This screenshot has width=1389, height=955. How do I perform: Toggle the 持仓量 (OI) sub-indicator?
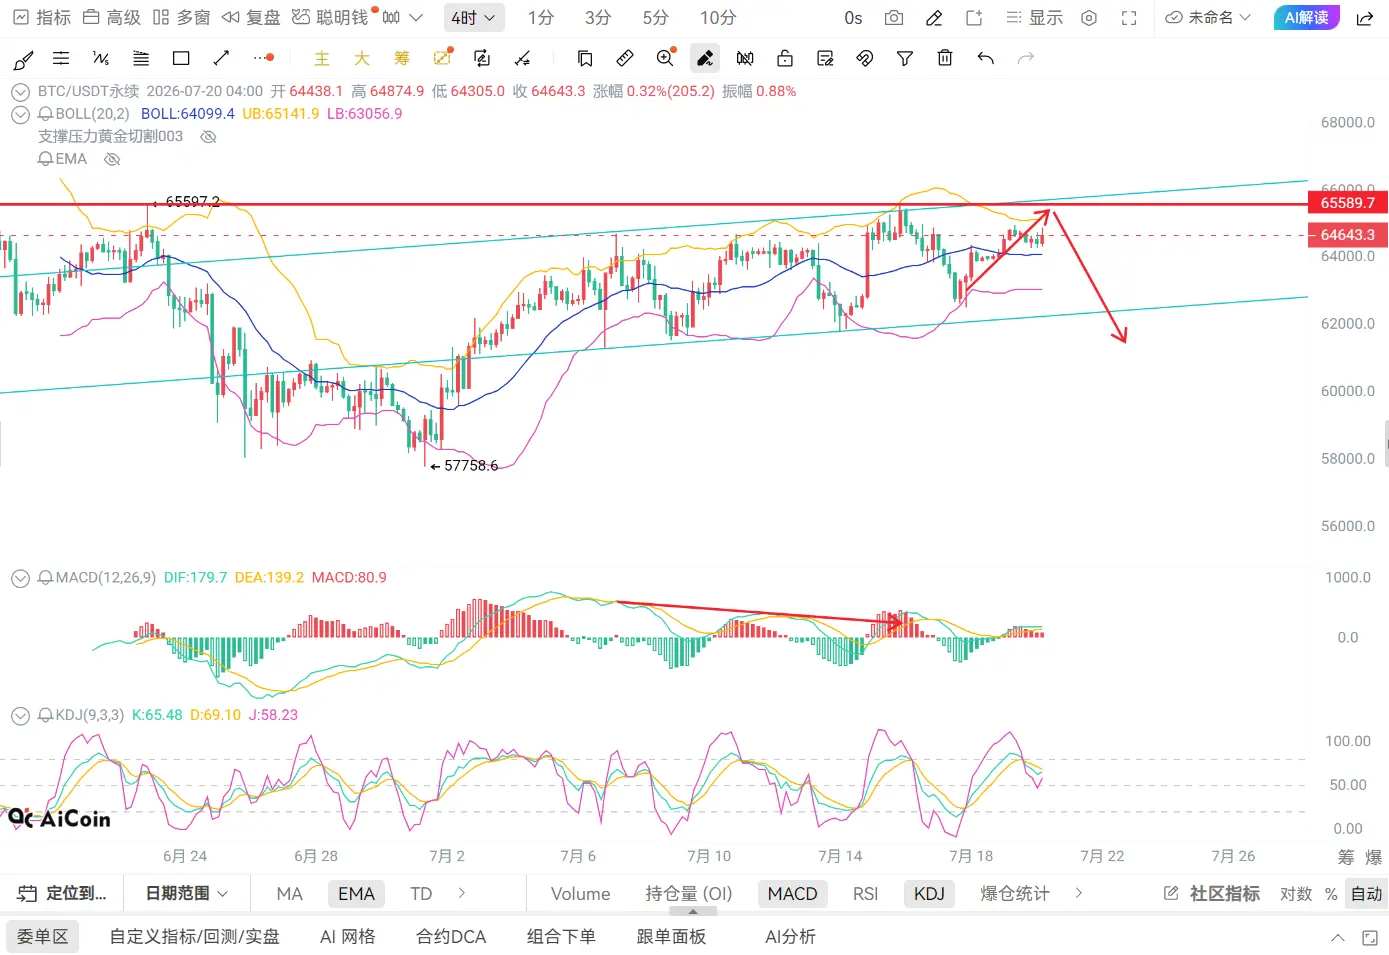(x=689, y=893)
